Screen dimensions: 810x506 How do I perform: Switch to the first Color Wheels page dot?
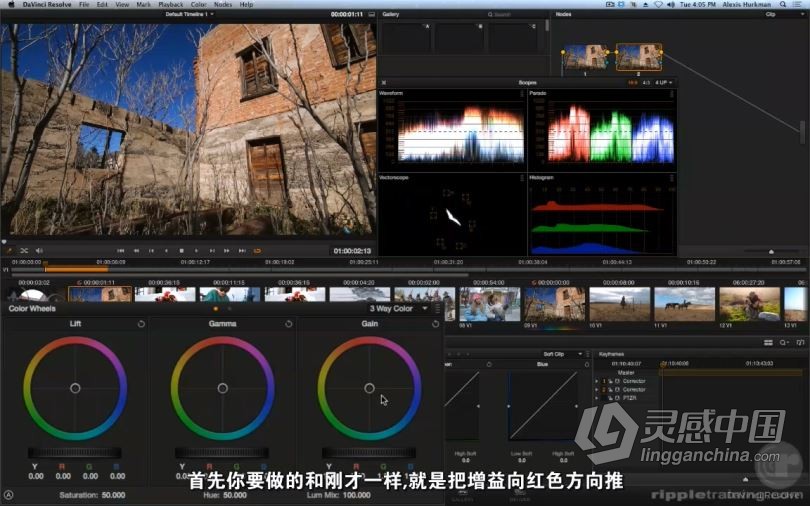click(x=215, y=309)
